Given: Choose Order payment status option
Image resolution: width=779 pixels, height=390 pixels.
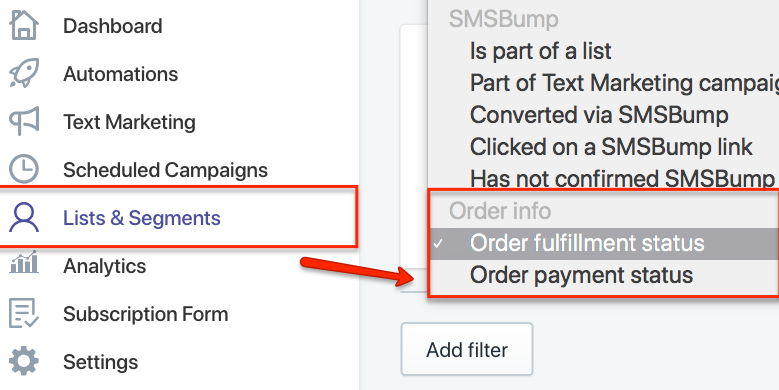Looking at the screenshot, I should click(604, 275).
